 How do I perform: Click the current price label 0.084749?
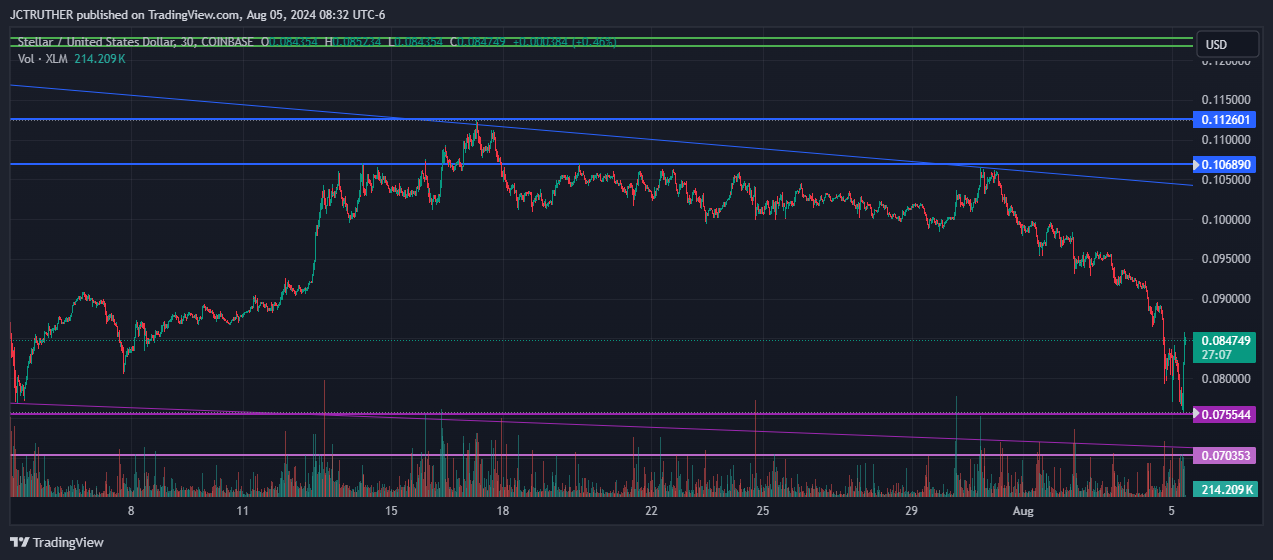(x=1226, y=340)
